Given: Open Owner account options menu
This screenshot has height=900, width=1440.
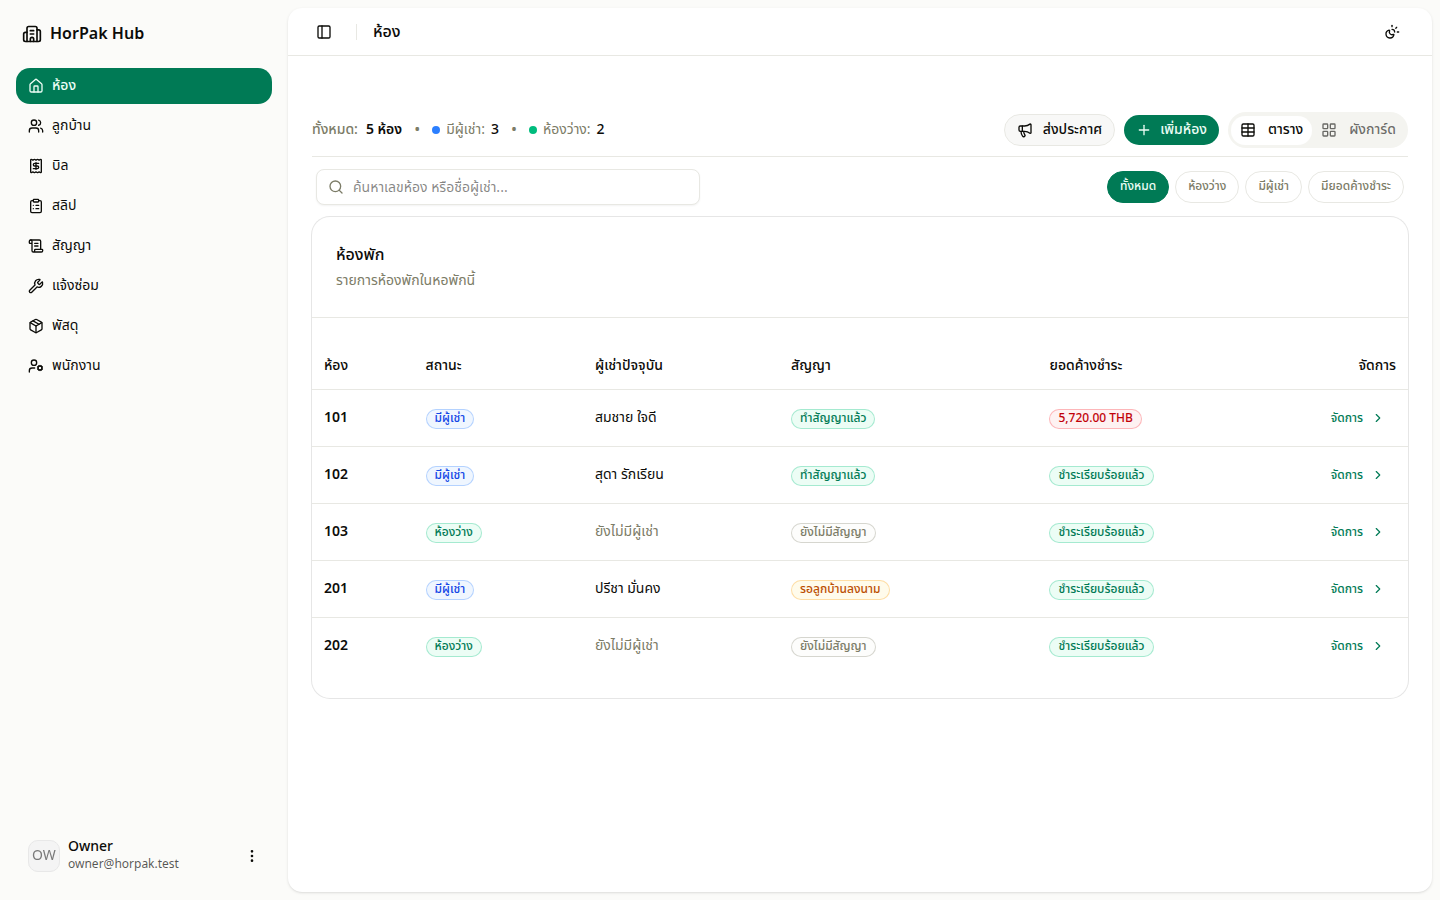Looking at the screenshot, I should tap(252, 856).
